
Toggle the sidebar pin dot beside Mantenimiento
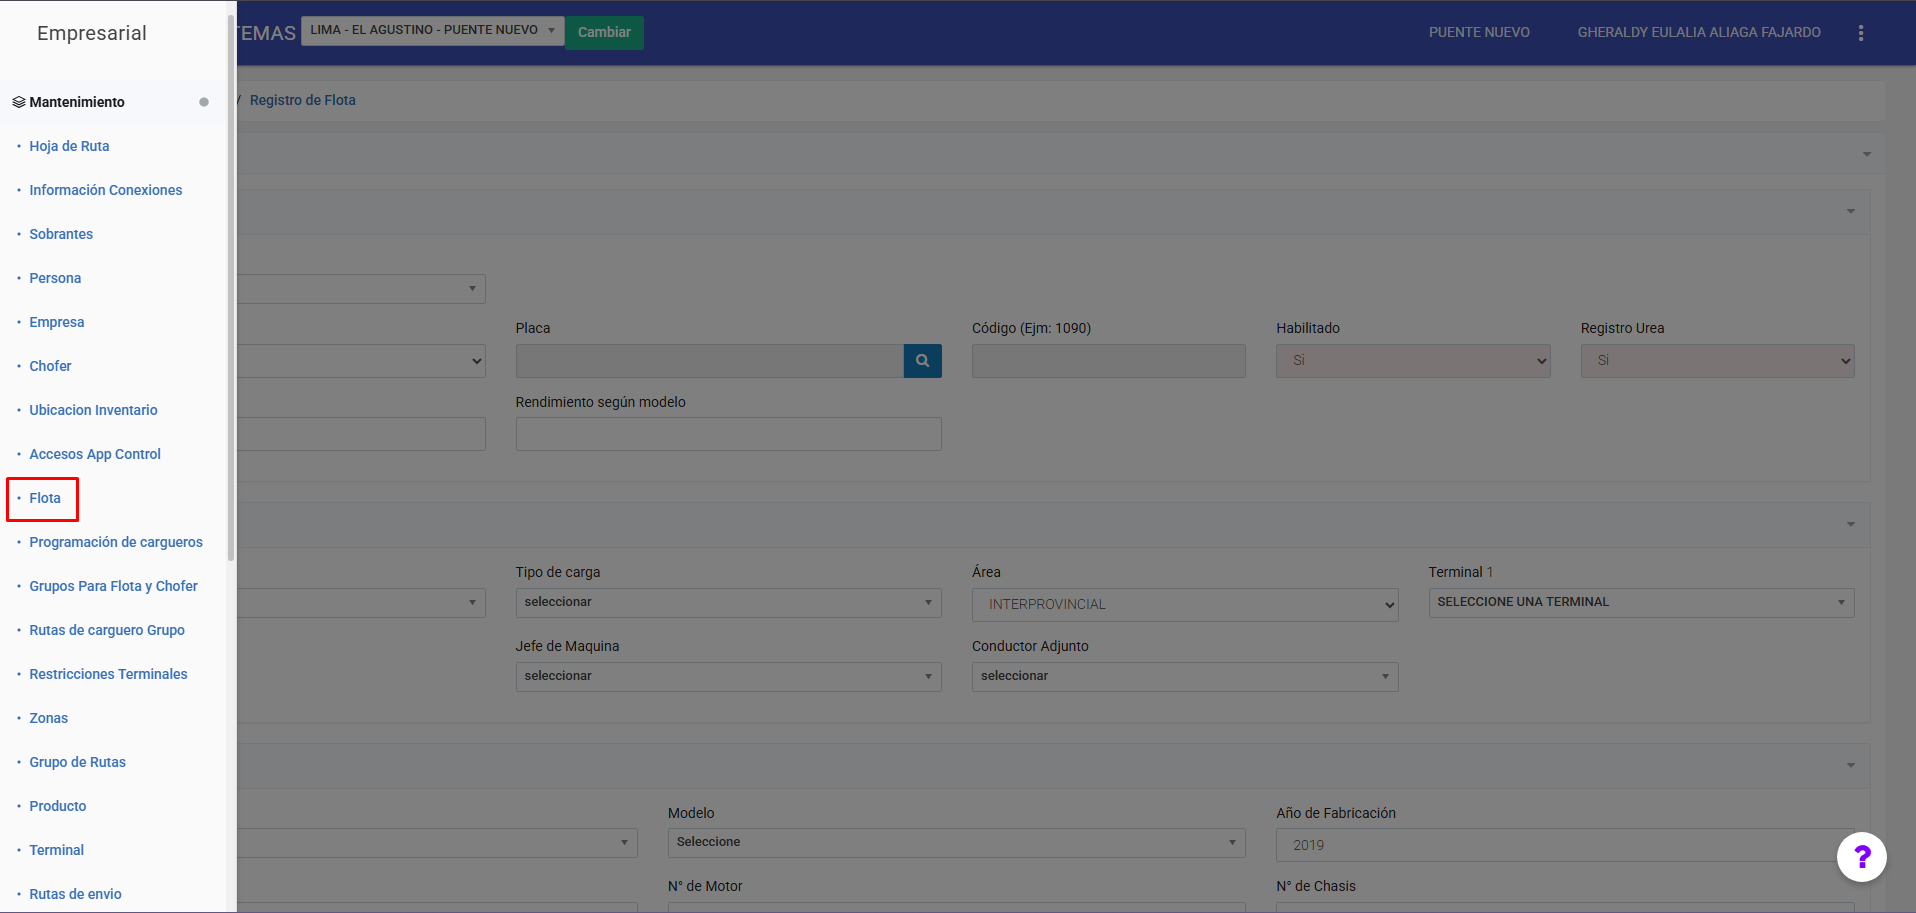click(x=204, y=102)
